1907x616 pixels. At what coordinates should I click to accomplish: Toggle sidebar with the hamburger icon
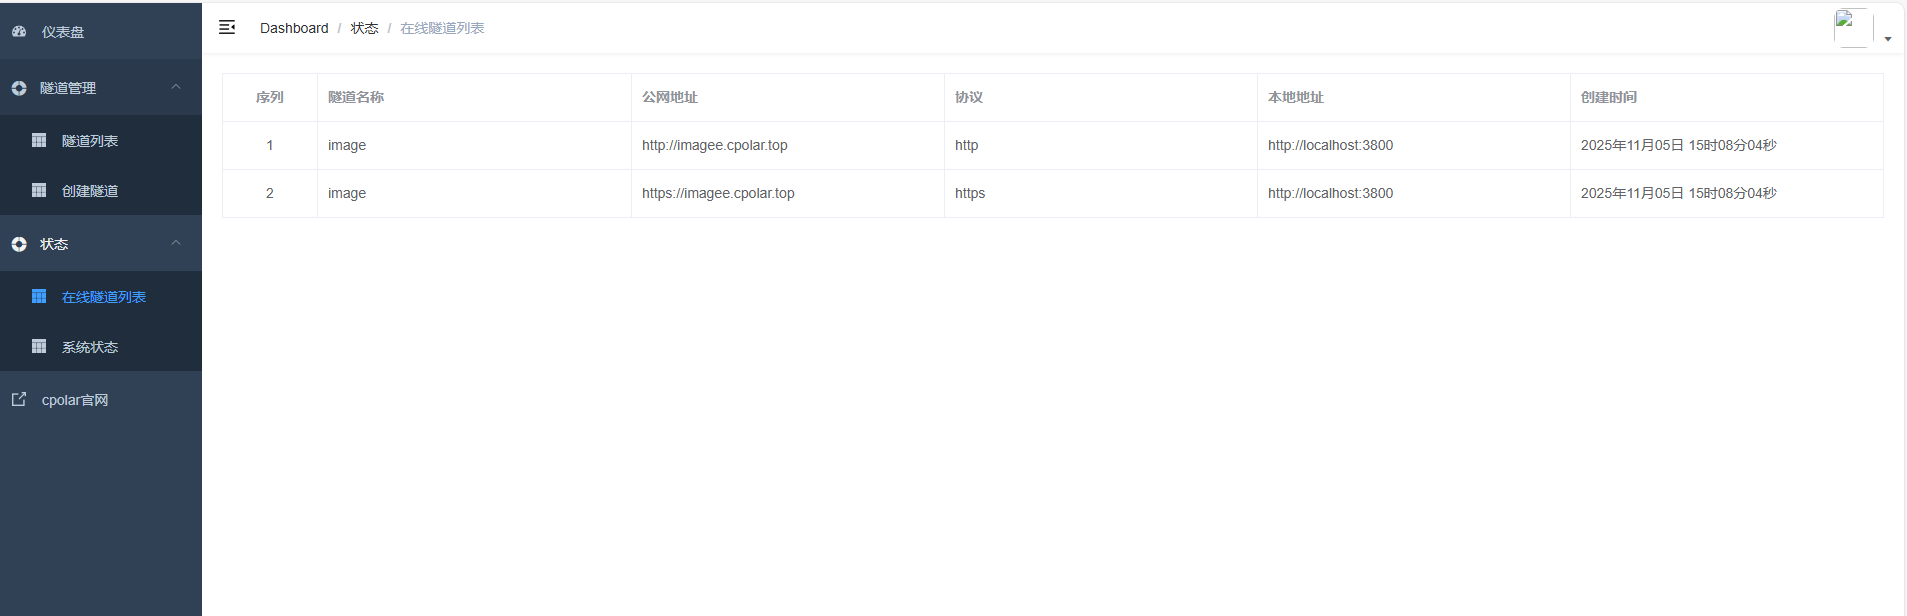click(227, 28)
